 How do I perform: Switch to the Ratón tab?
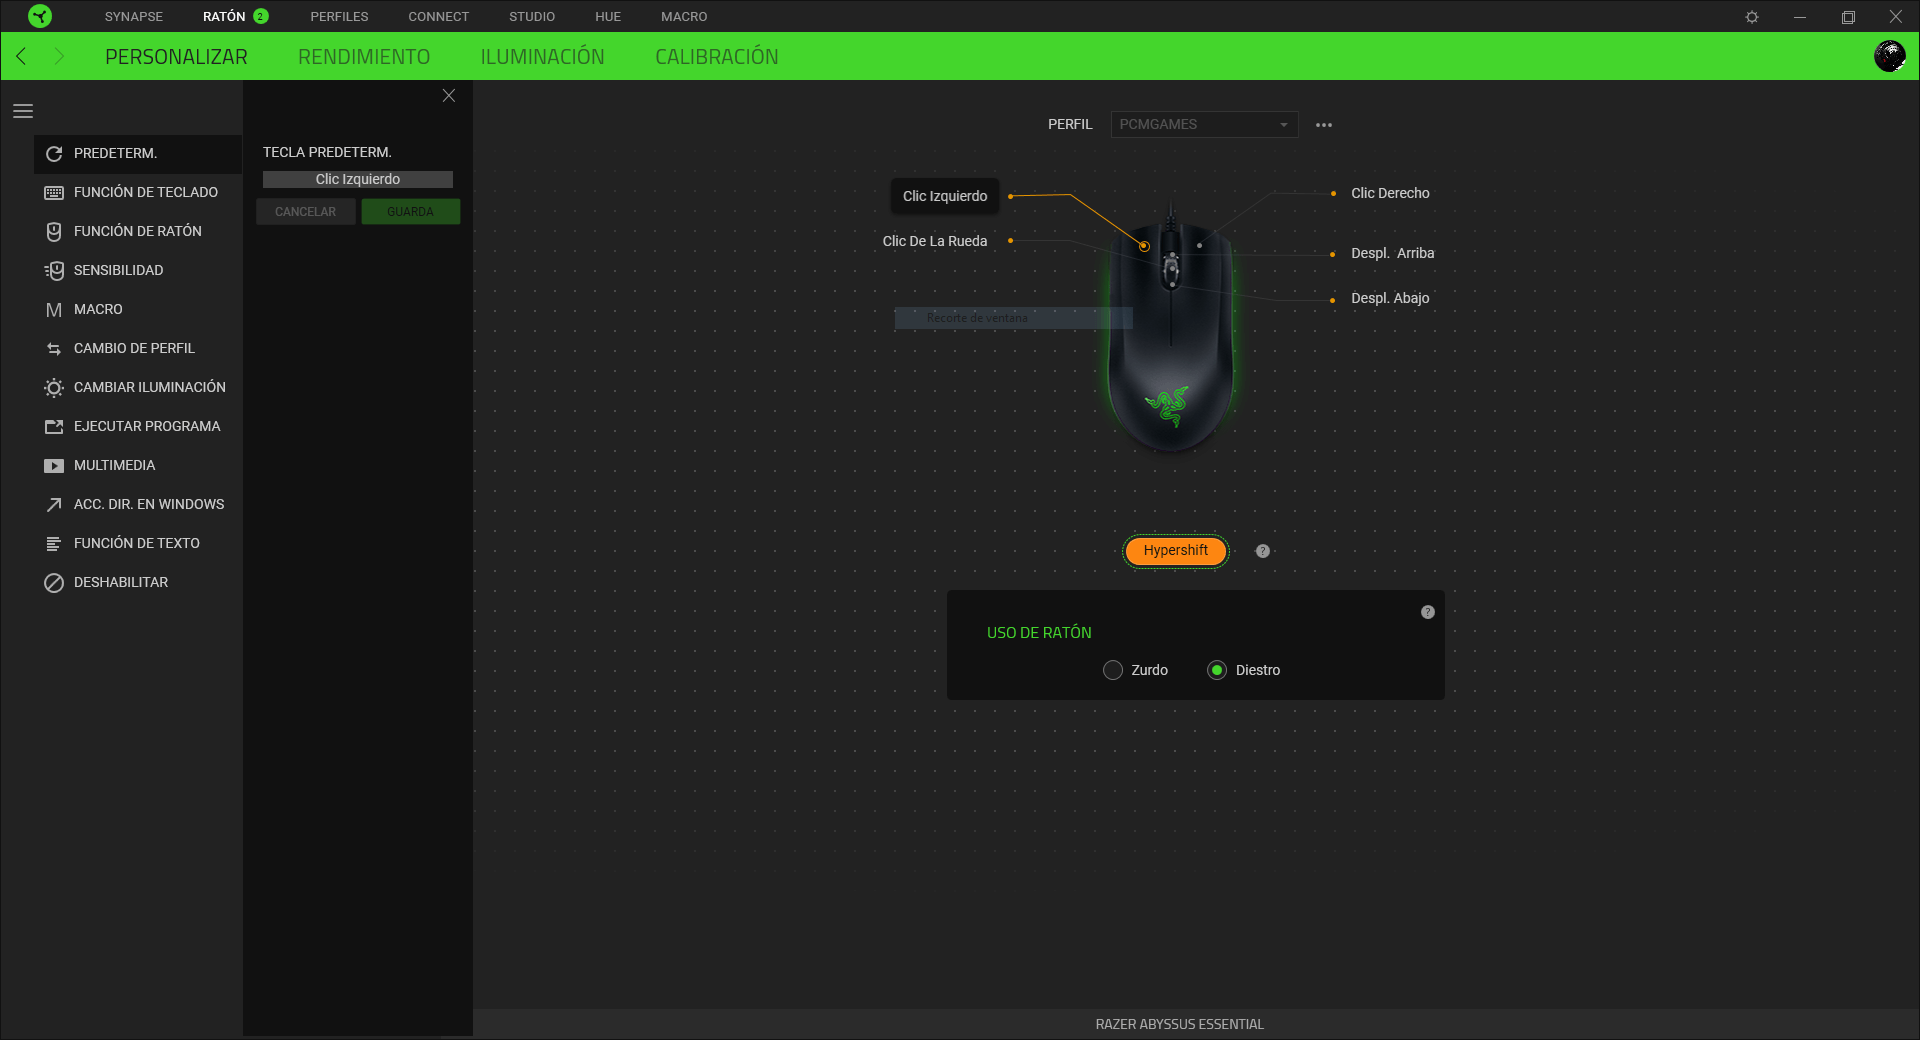pyautogui.click(x=224, y=17)
